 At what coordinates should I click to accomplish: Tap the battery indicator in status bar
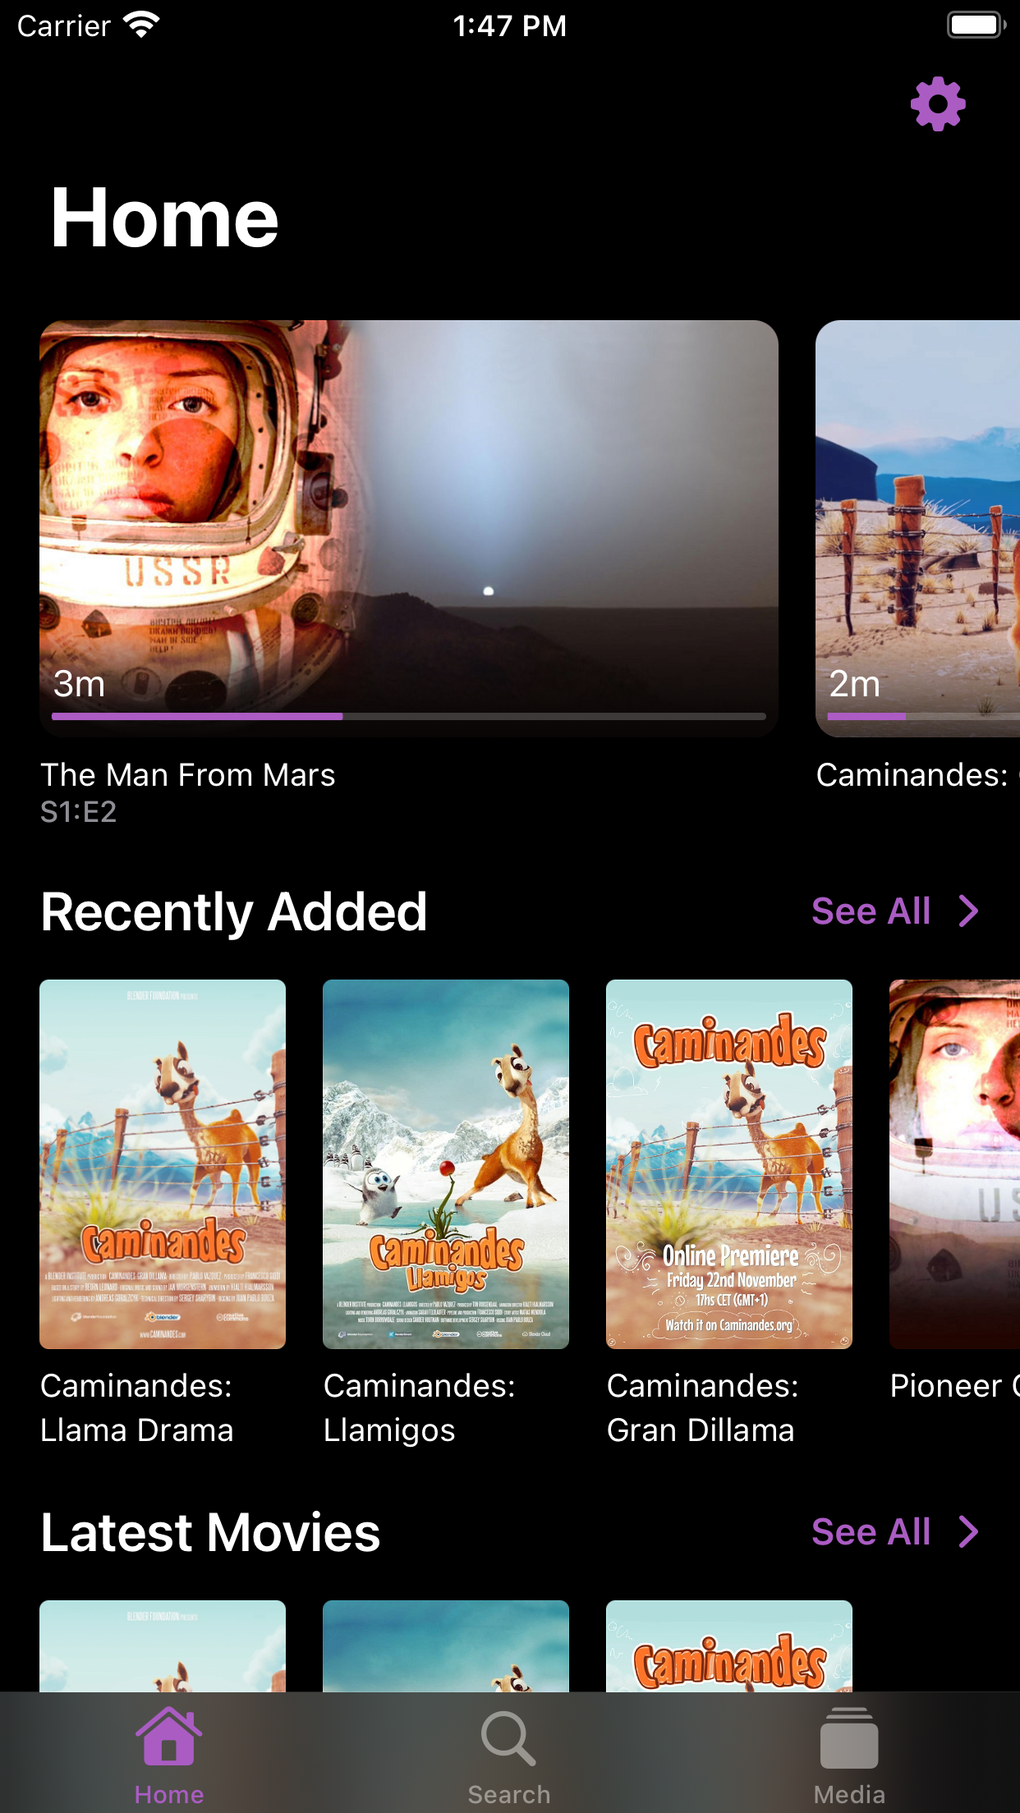[976, 25]
